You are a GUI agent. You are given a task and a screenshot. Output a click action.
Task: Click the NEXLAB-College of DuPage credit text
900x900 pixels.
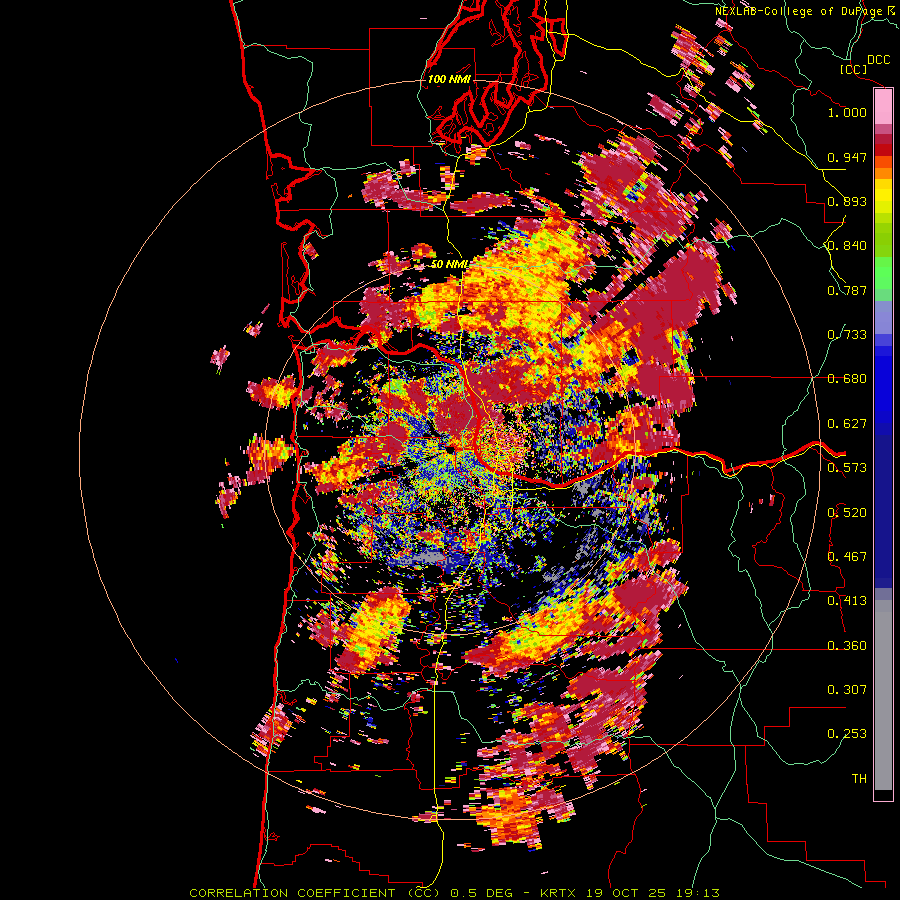click(x=804, y=11)
